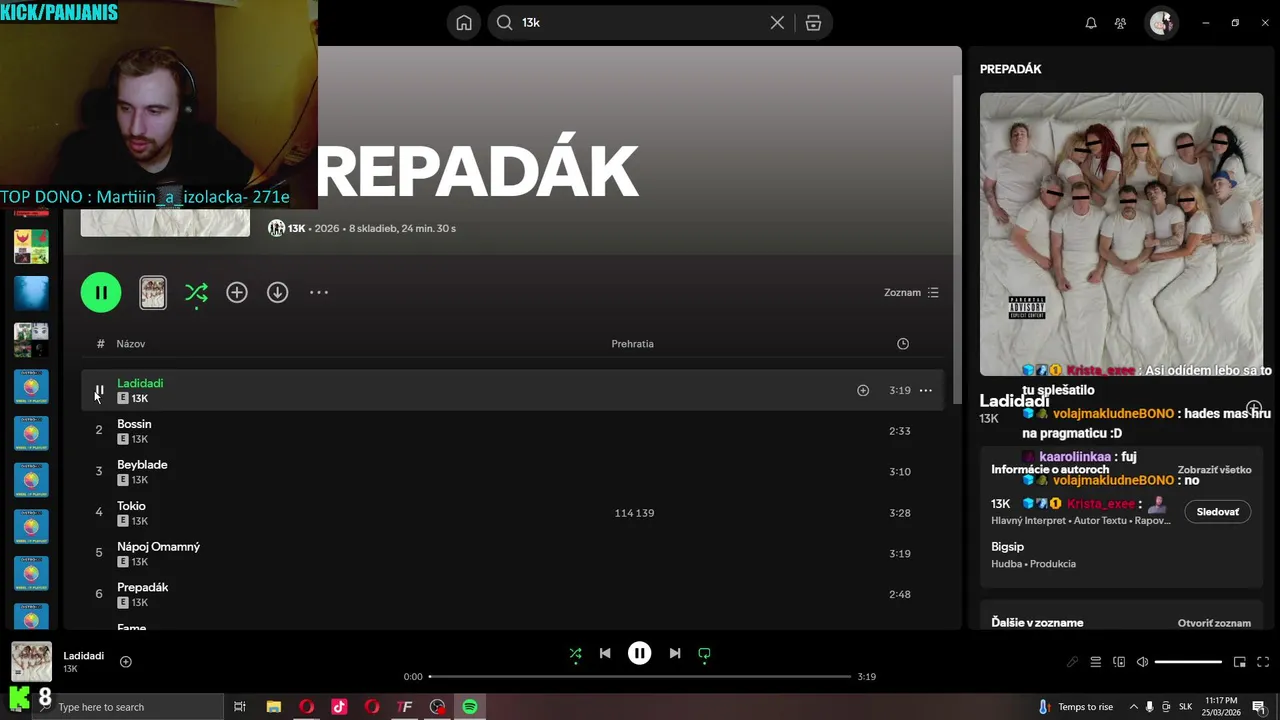Click the main view scrollbar

pyautogui.click(x=957, y=240)
